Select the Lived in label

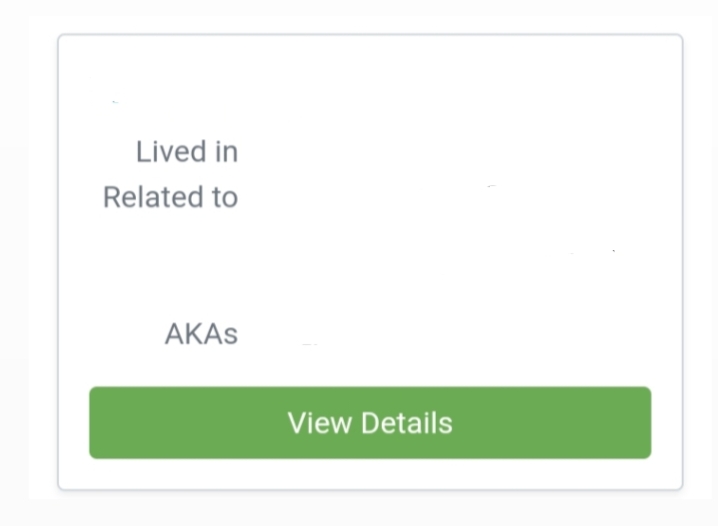point(187,152)
